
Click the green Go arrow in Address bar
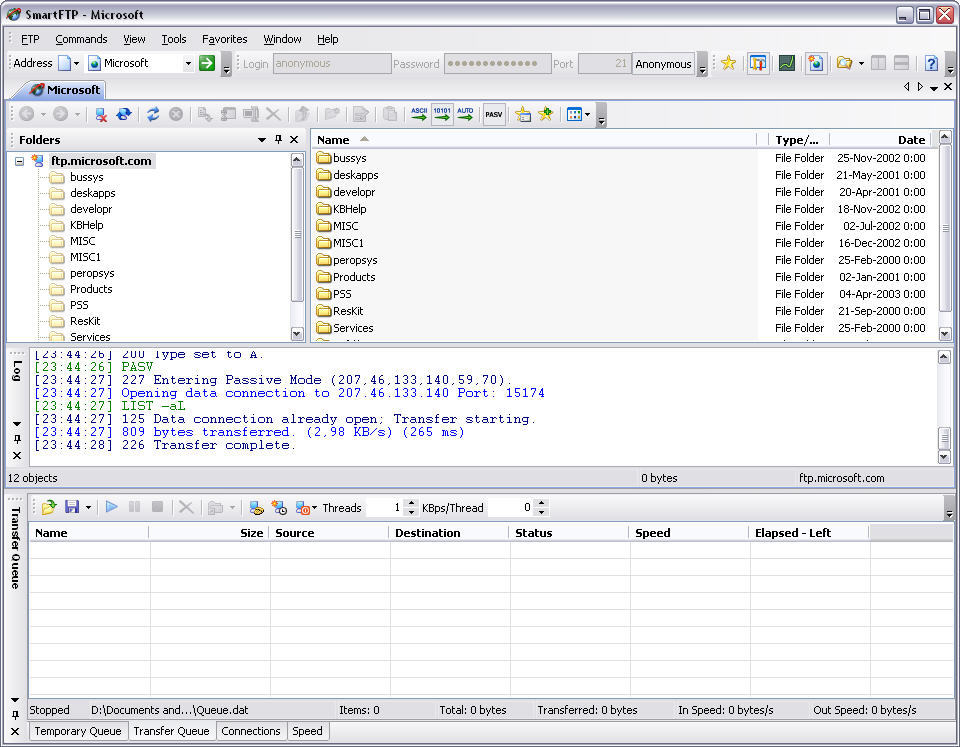207,63
